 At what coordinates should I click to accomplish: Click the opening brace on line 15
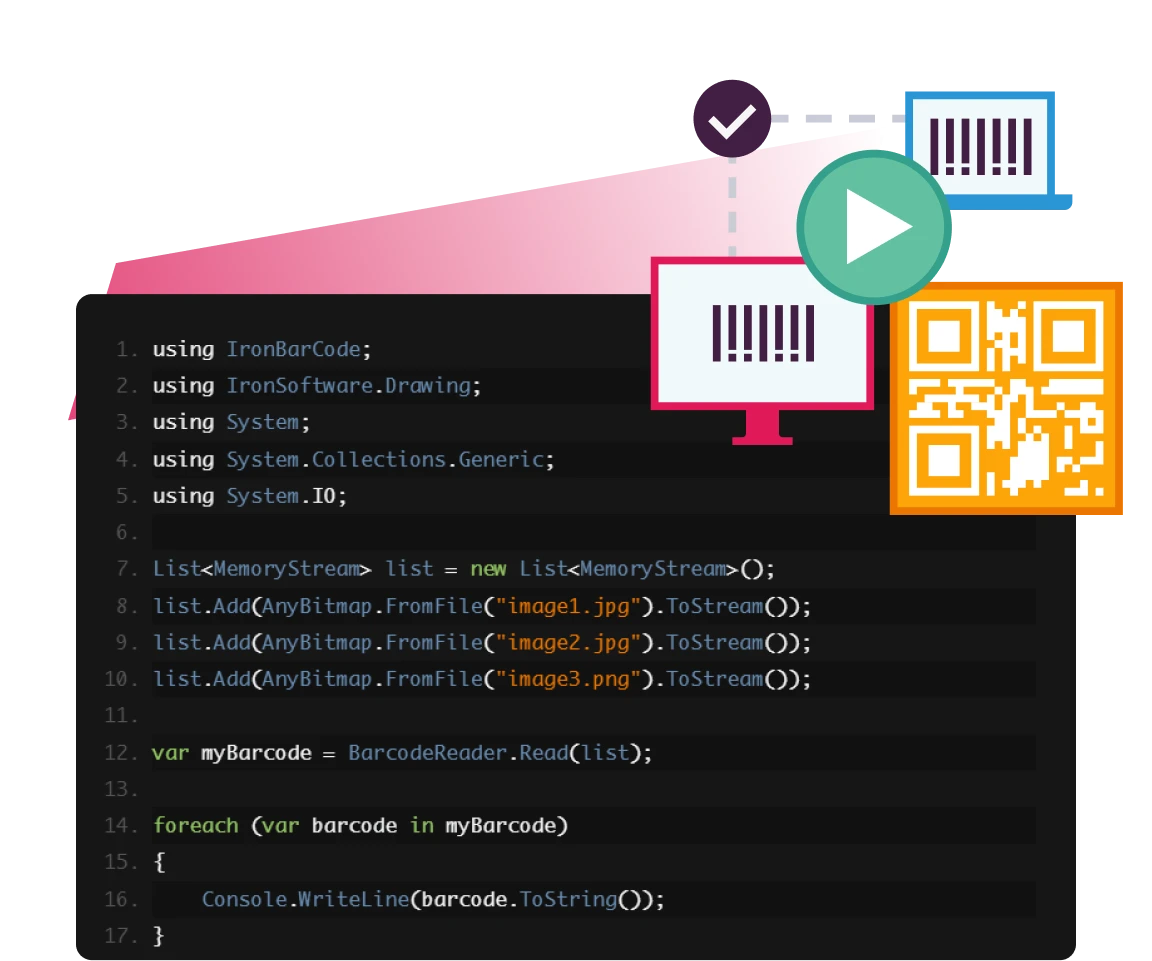(159, 862)
